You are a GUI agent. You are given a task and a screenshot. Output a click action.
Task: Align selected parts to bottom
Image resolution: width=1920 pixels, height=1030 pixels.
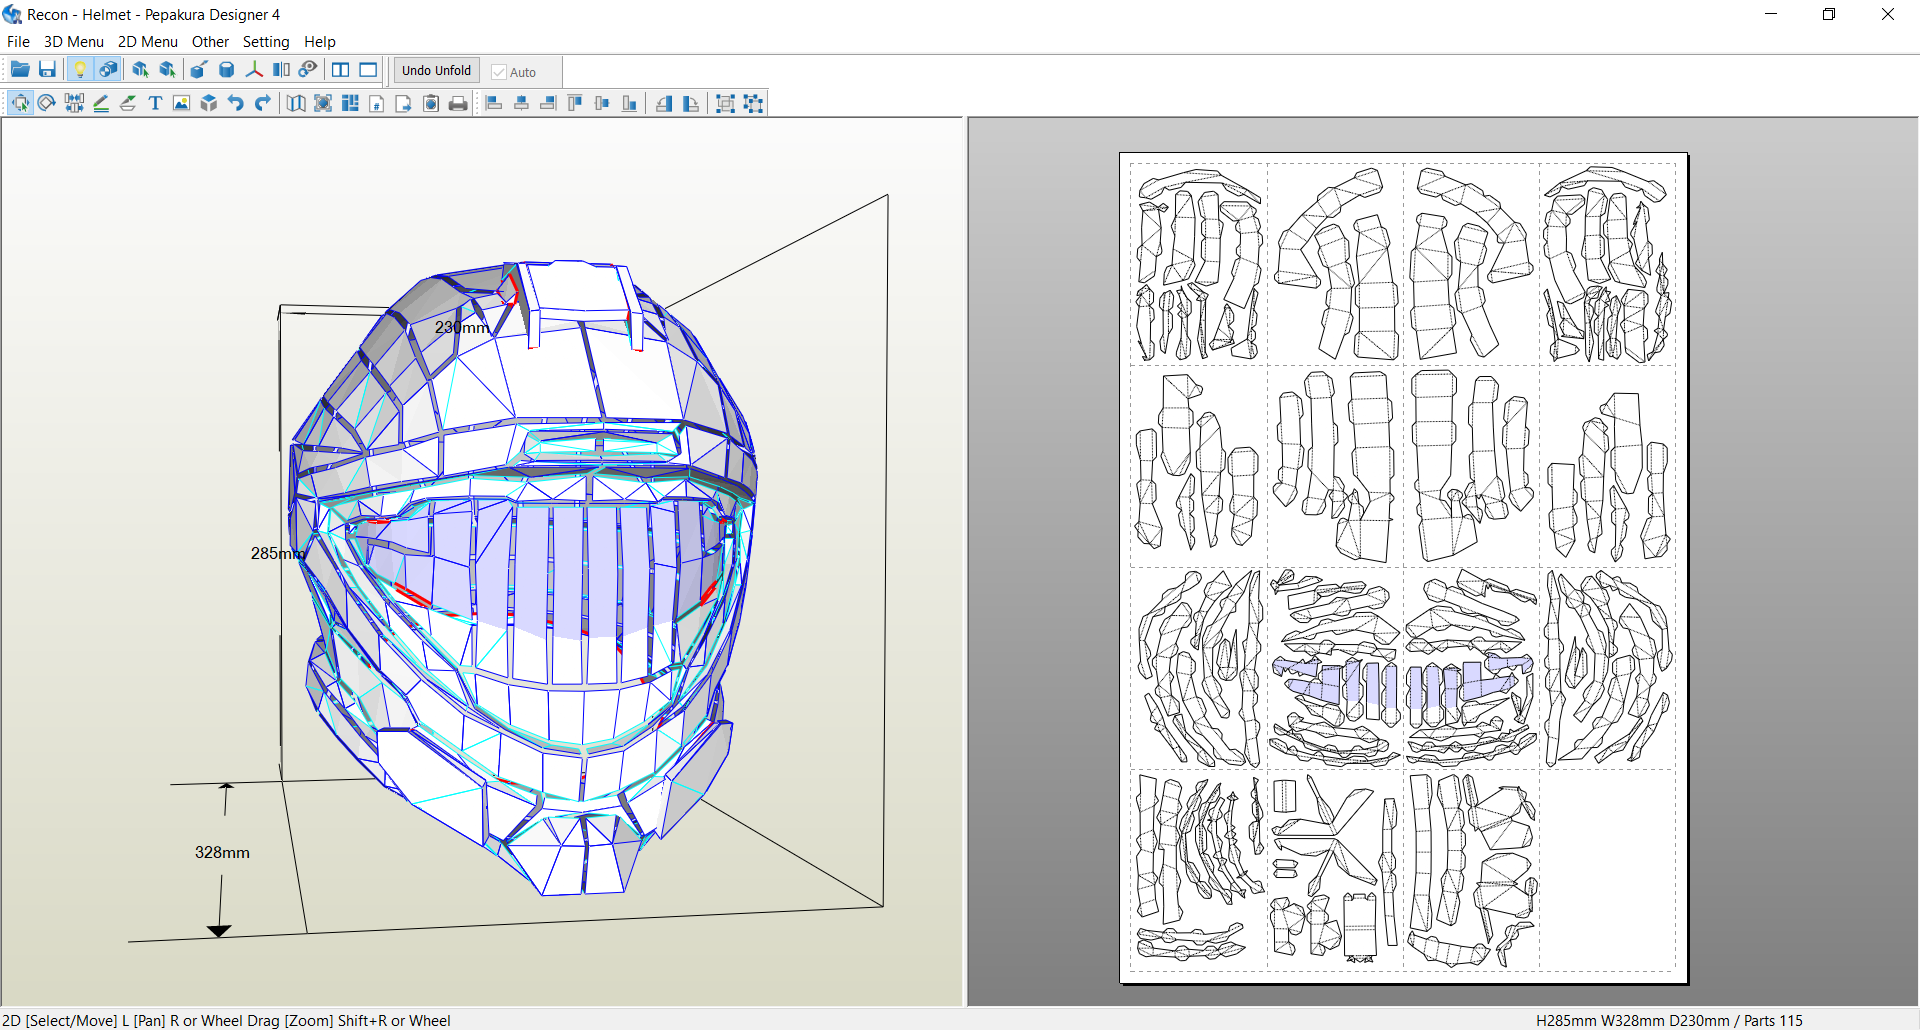click(x=629, y=103)
